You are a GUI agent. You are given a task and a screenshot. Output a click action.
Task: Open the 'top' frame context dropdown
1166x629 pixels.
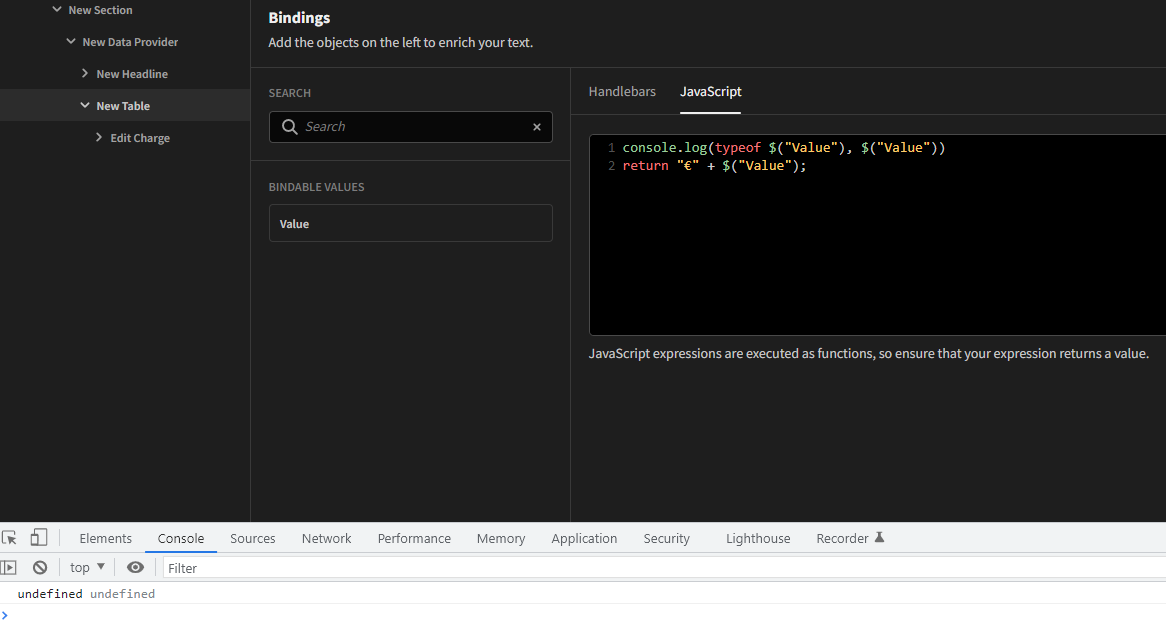pos(86,567)
